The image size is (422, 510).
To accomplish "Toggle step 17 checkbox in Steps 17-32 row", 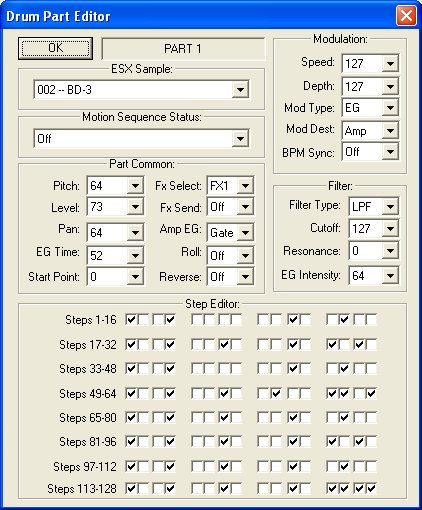I will 131,344.
